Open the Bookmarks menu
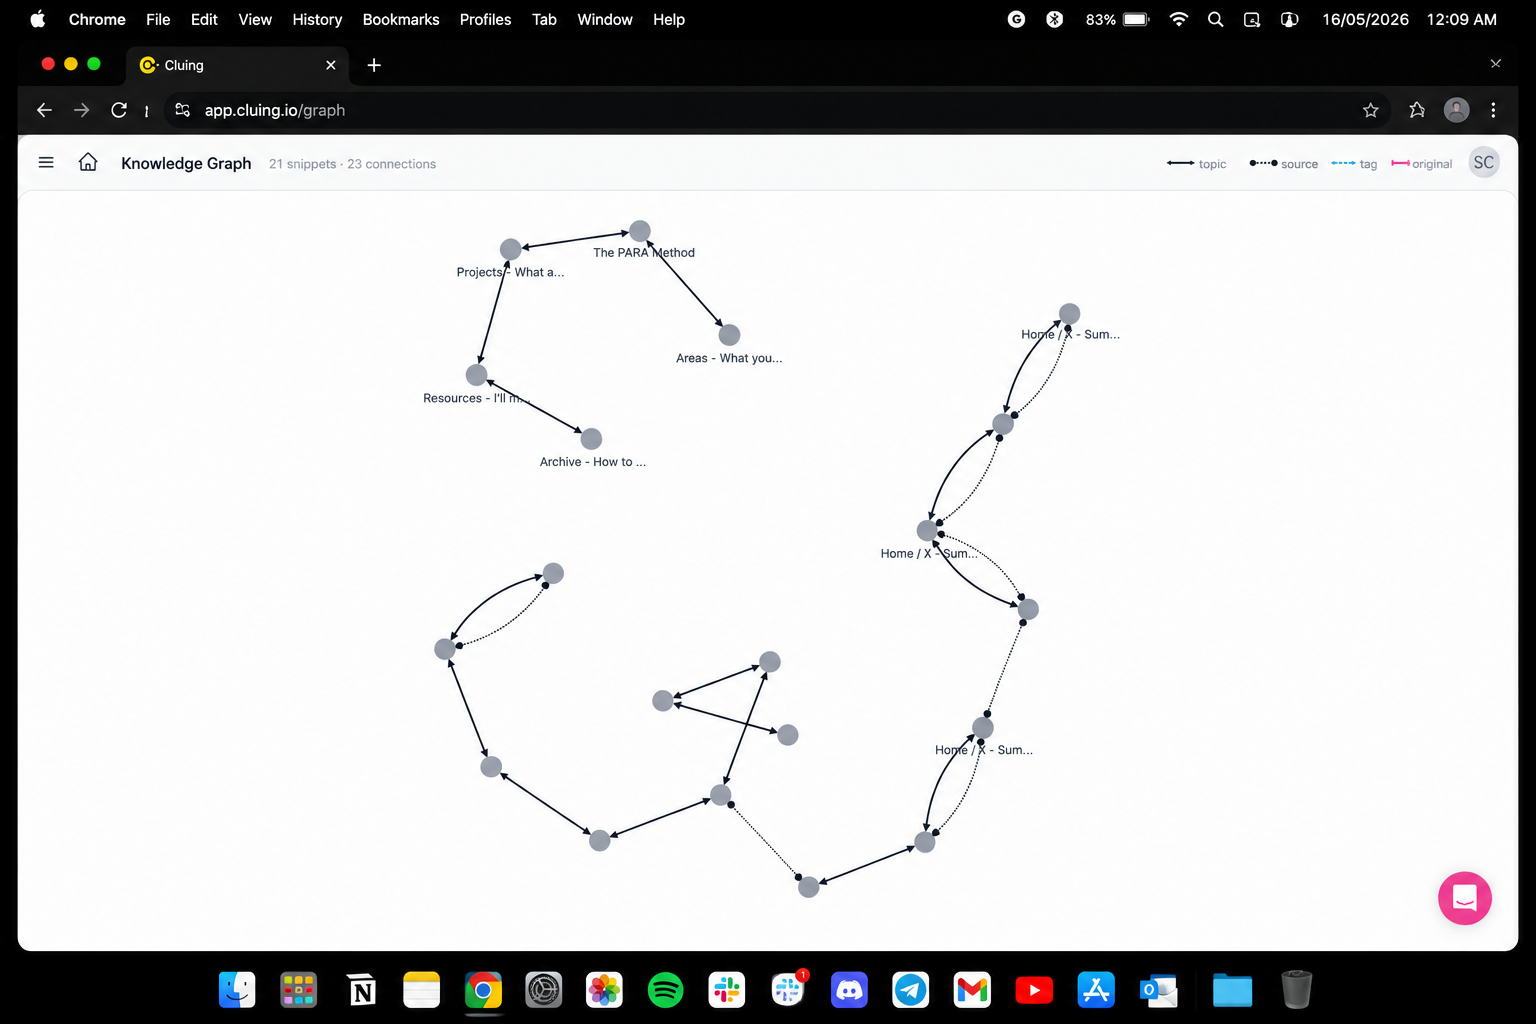1536x1024 pixels. coord(401,19)
